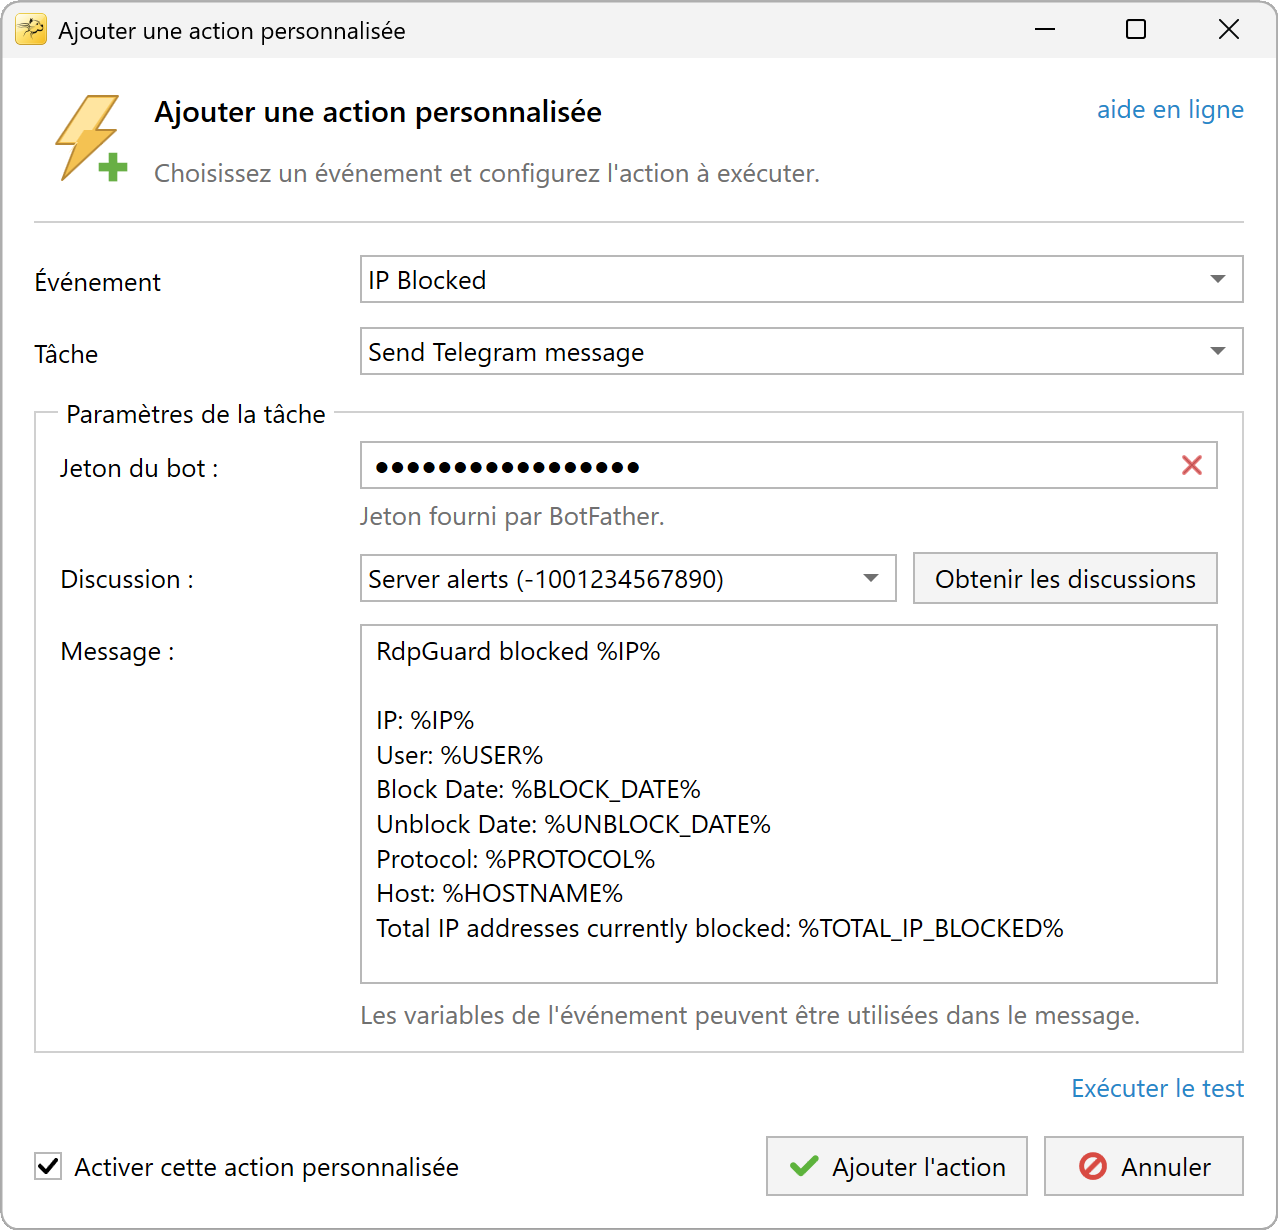Viewport: 1278px width, 1230px height.
Task: Open the Tâche dropdown showing Send Telegram message
Action: tap(801, 351)
